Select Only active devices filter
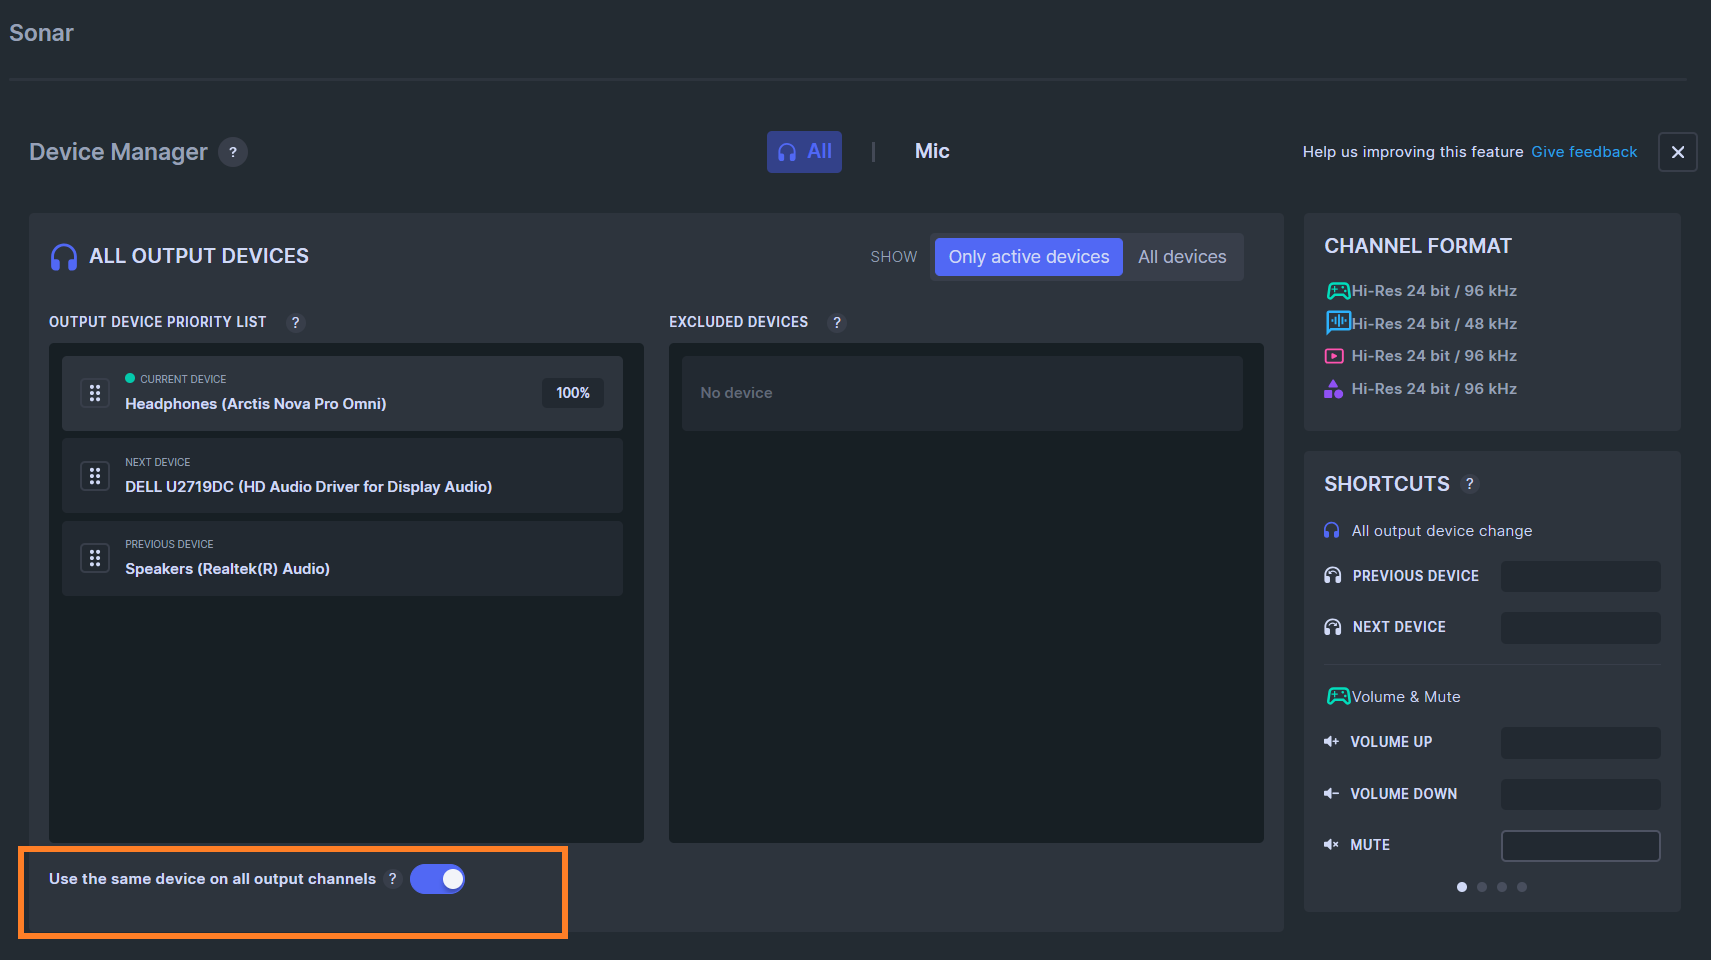 (x=1029, y=257)
